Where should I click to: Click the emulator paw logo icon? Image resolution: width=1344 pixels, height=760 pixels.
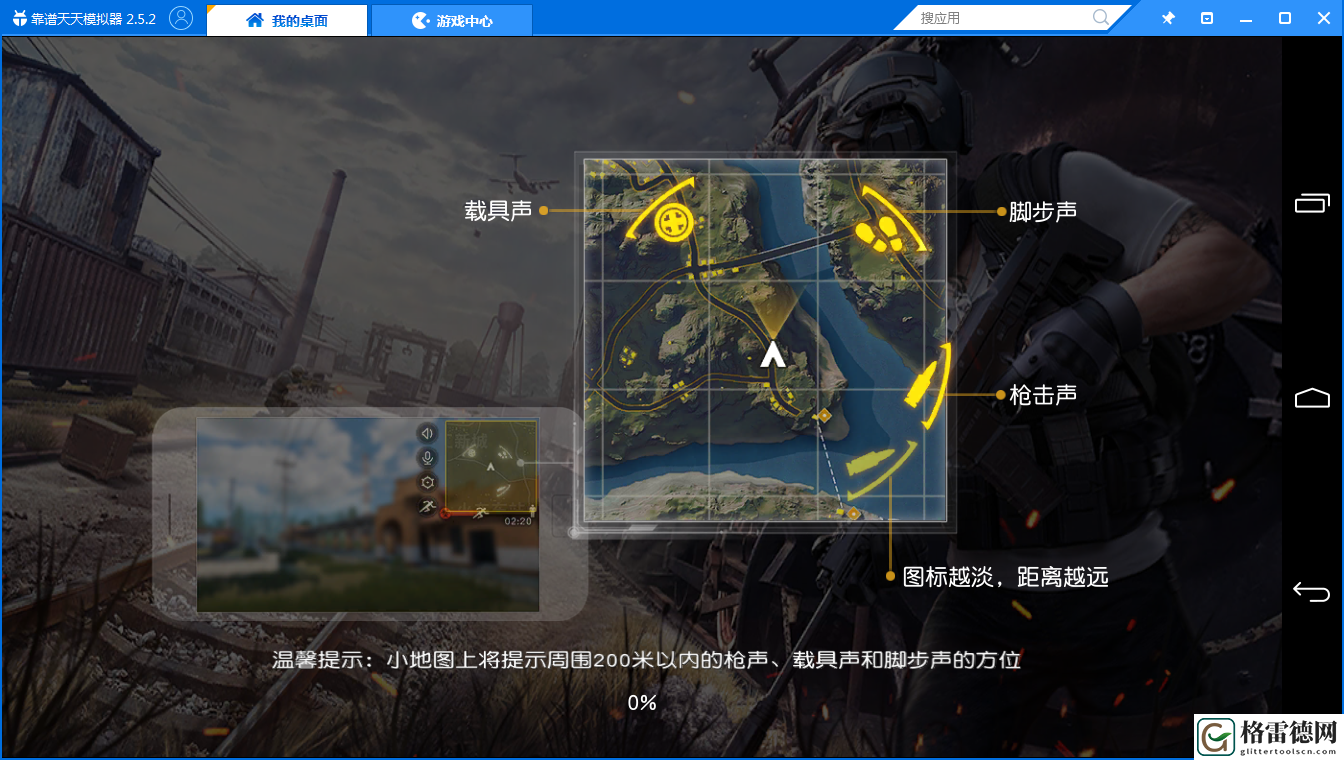(x=19, y=19)
